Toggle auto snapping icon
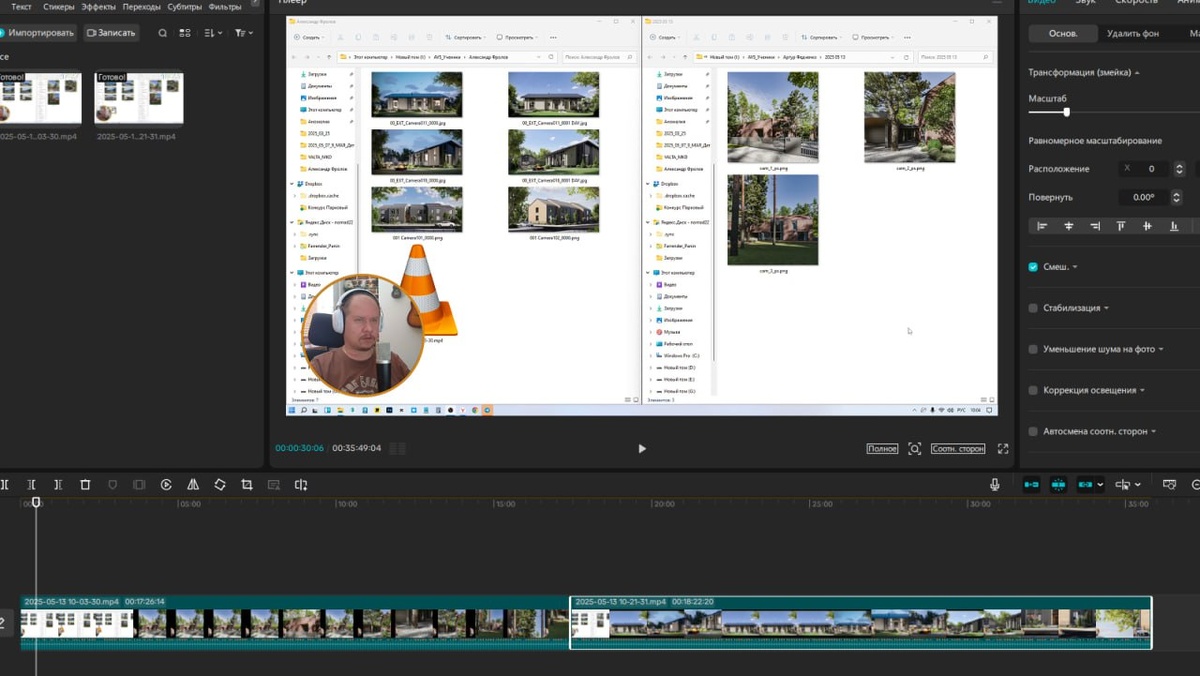The height and width of the screenshot is (676, 1200). point(1058,484)
